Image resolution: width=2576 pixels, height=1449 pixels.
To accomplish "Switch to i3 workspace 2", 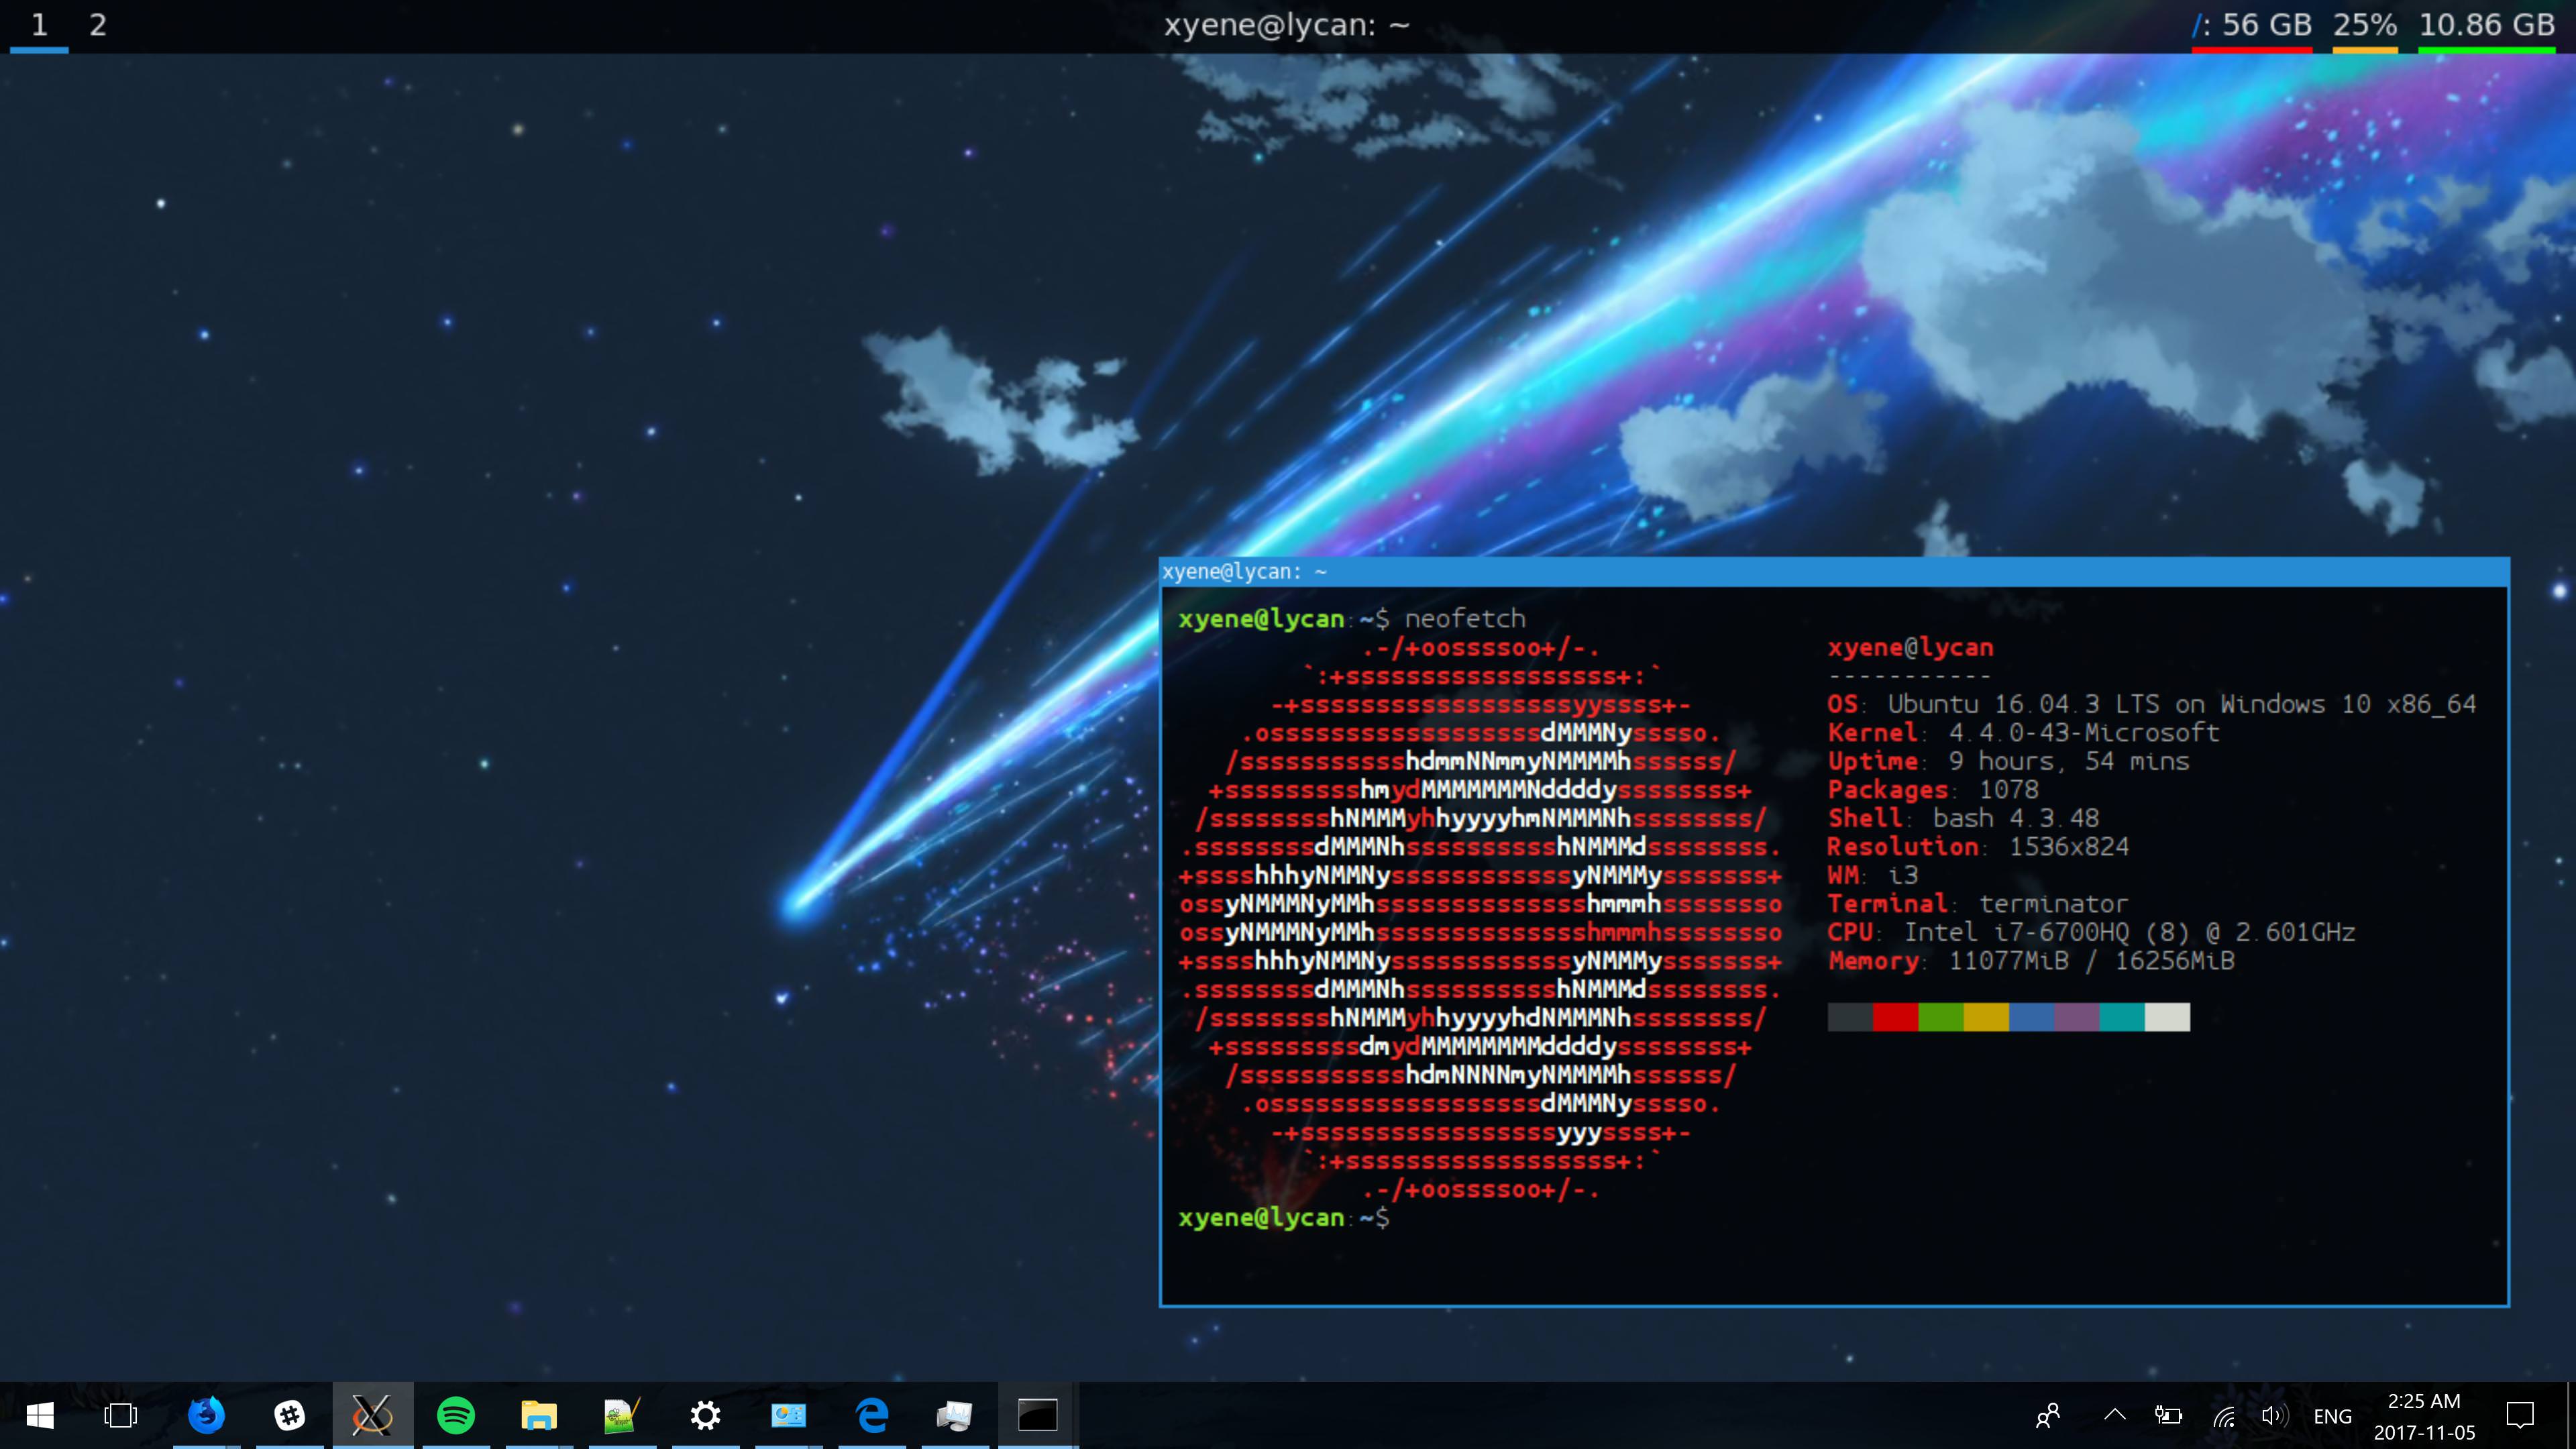I will pos(98,25).
